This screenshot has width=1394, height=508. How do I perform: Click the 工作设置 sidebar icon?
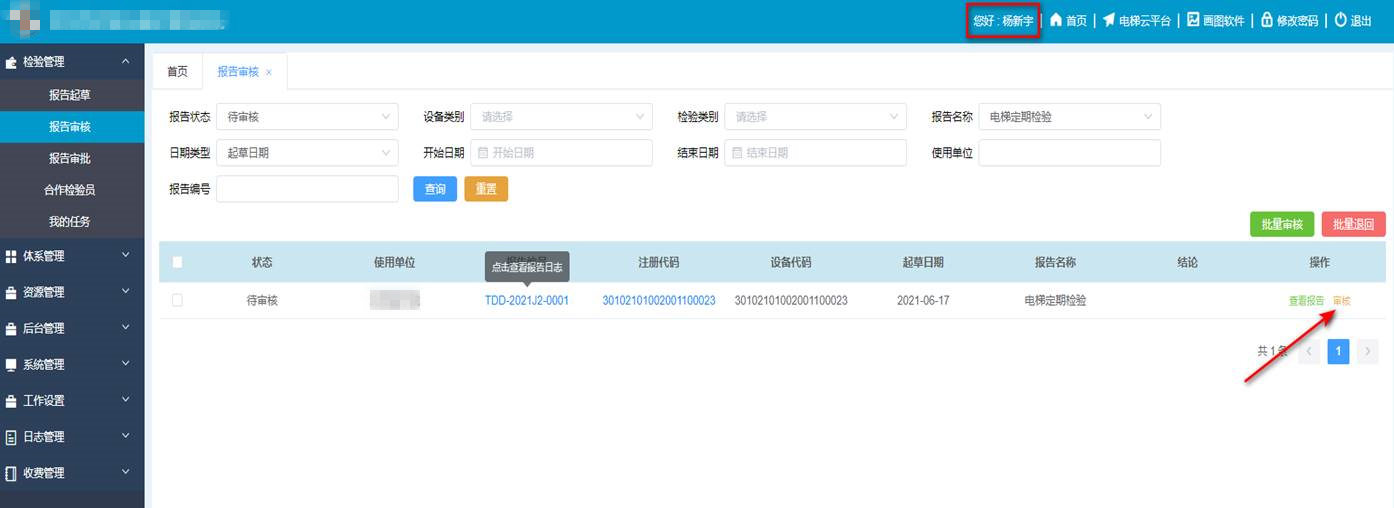(11, 400)
